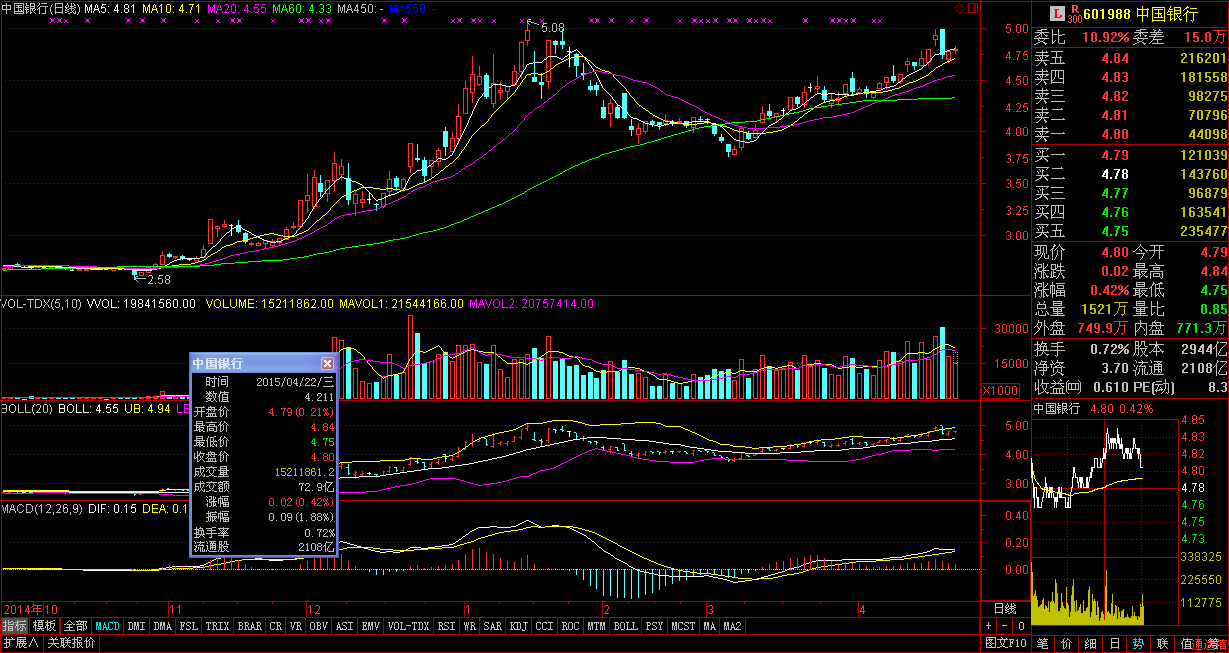Open the 日线 period selector
Viewport: 1229px width, 653px height.
click(1004, 608)
